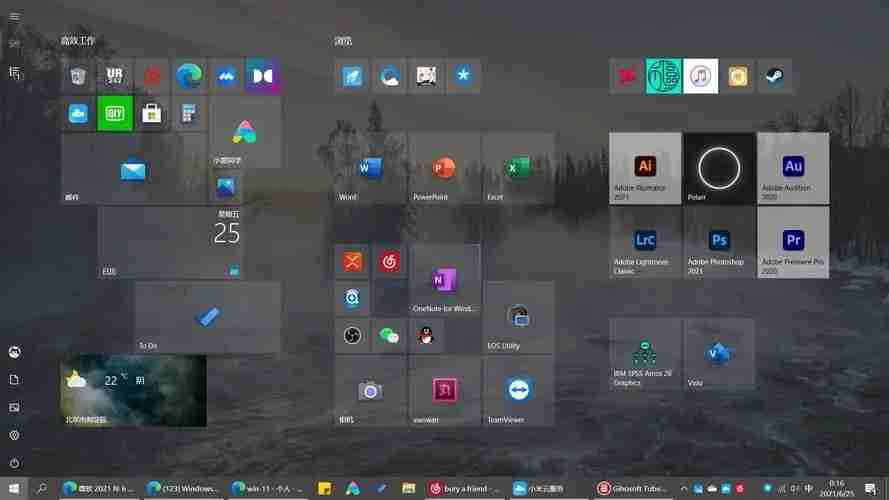This screenshot has height=500, width=889.
Task: Launch Adobe Premiere Pro 2020
Action: tap(793, 242)
